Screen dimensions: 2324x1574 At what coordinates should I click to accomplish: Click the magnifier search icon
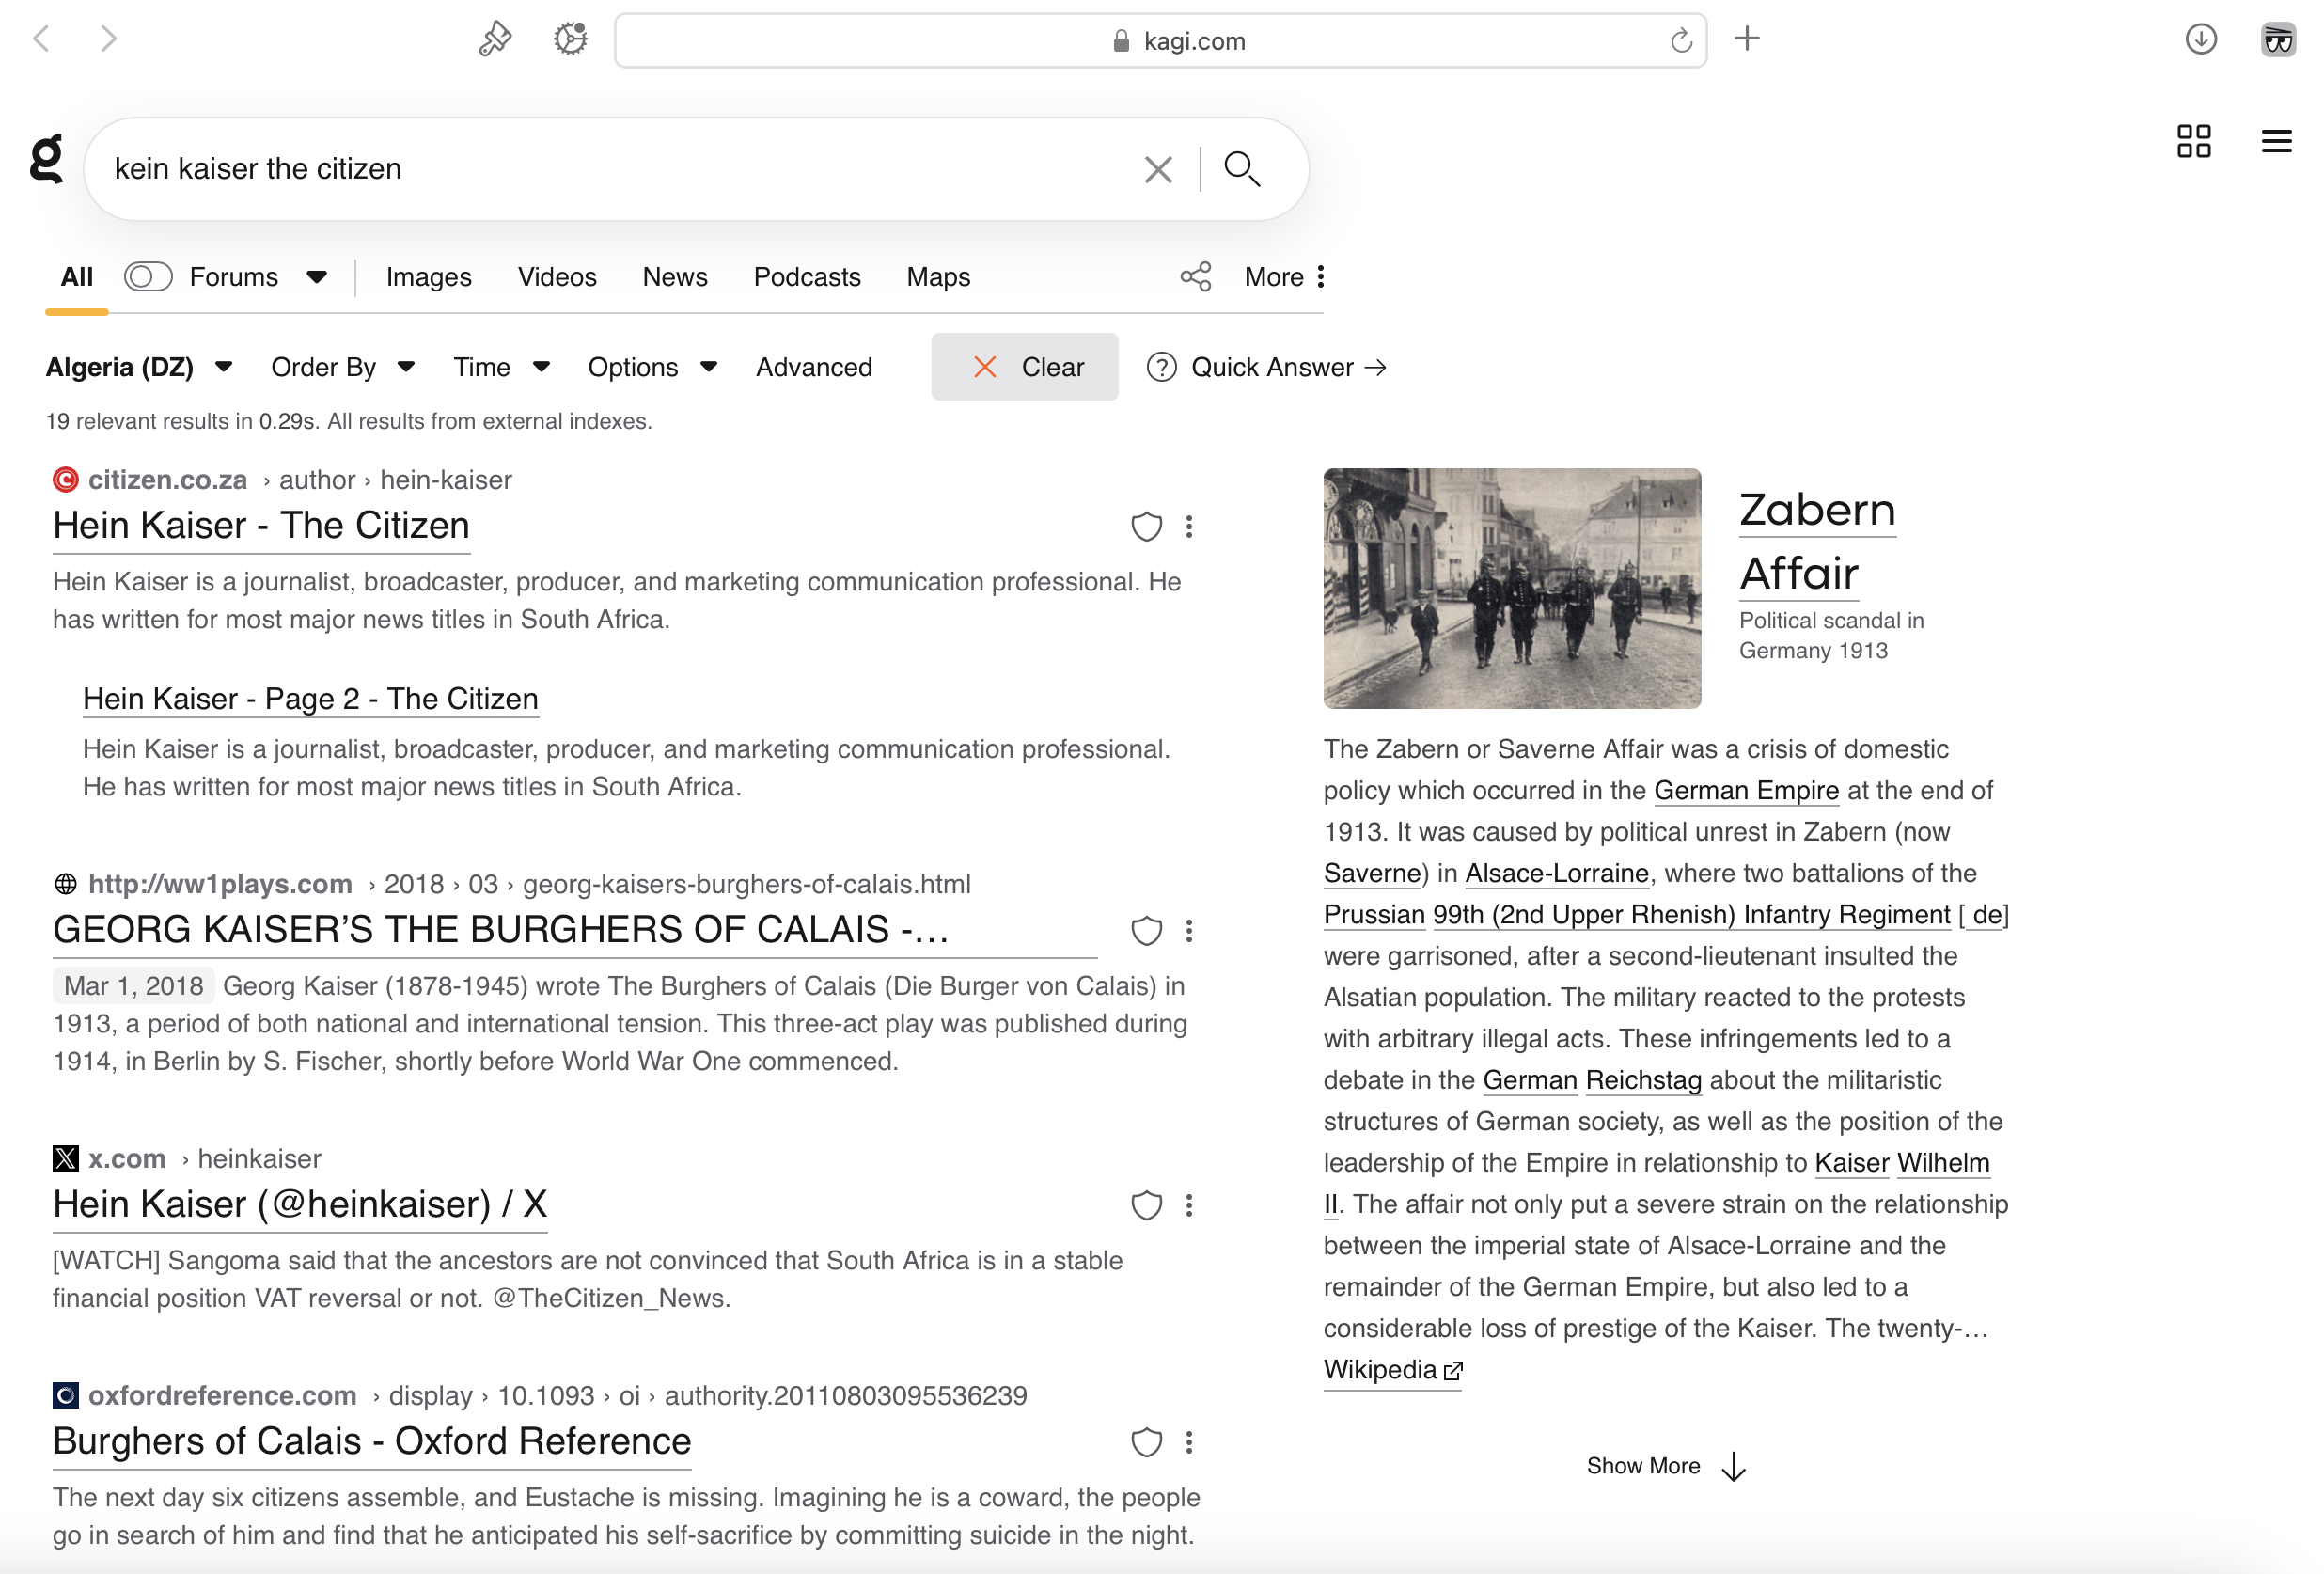click(x=1241, y=168)
